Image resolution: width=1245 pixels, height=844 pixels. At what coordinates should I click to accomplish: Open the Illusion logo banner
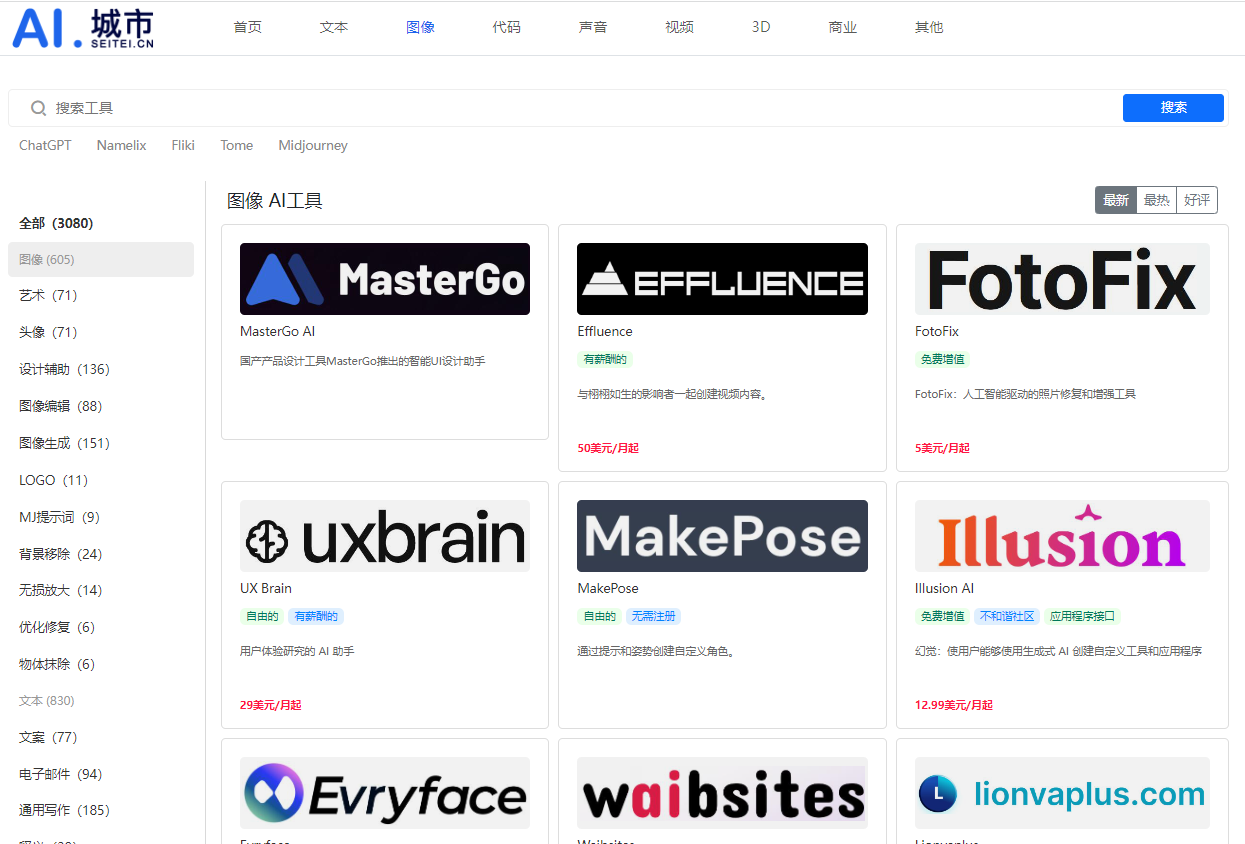coord(1062,536)
